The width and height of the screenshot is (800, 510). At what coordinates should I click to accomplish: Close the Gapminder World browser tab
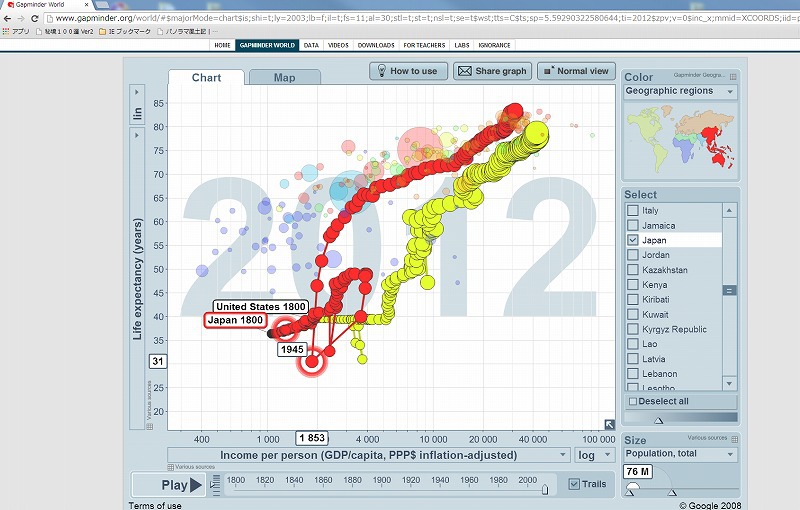pyautogui.click(x=86, y=5)
